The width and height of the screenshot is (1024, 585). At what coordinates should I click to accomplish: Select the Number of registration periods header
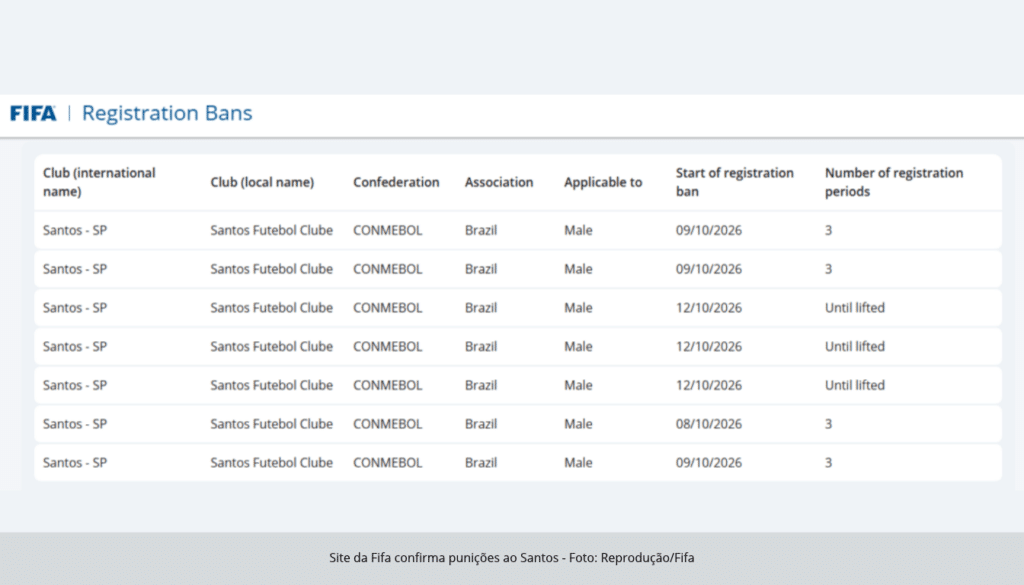(x=894, y=182)
